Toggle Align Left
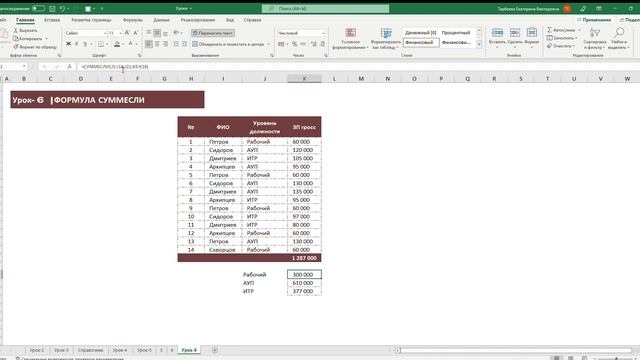Image resolution: width=640 pixels, height=360 pixels. coord(149,44)
